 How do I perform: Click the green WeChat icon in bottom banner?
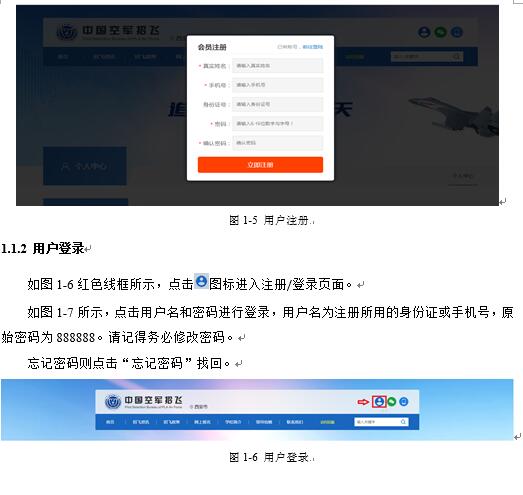392,402
